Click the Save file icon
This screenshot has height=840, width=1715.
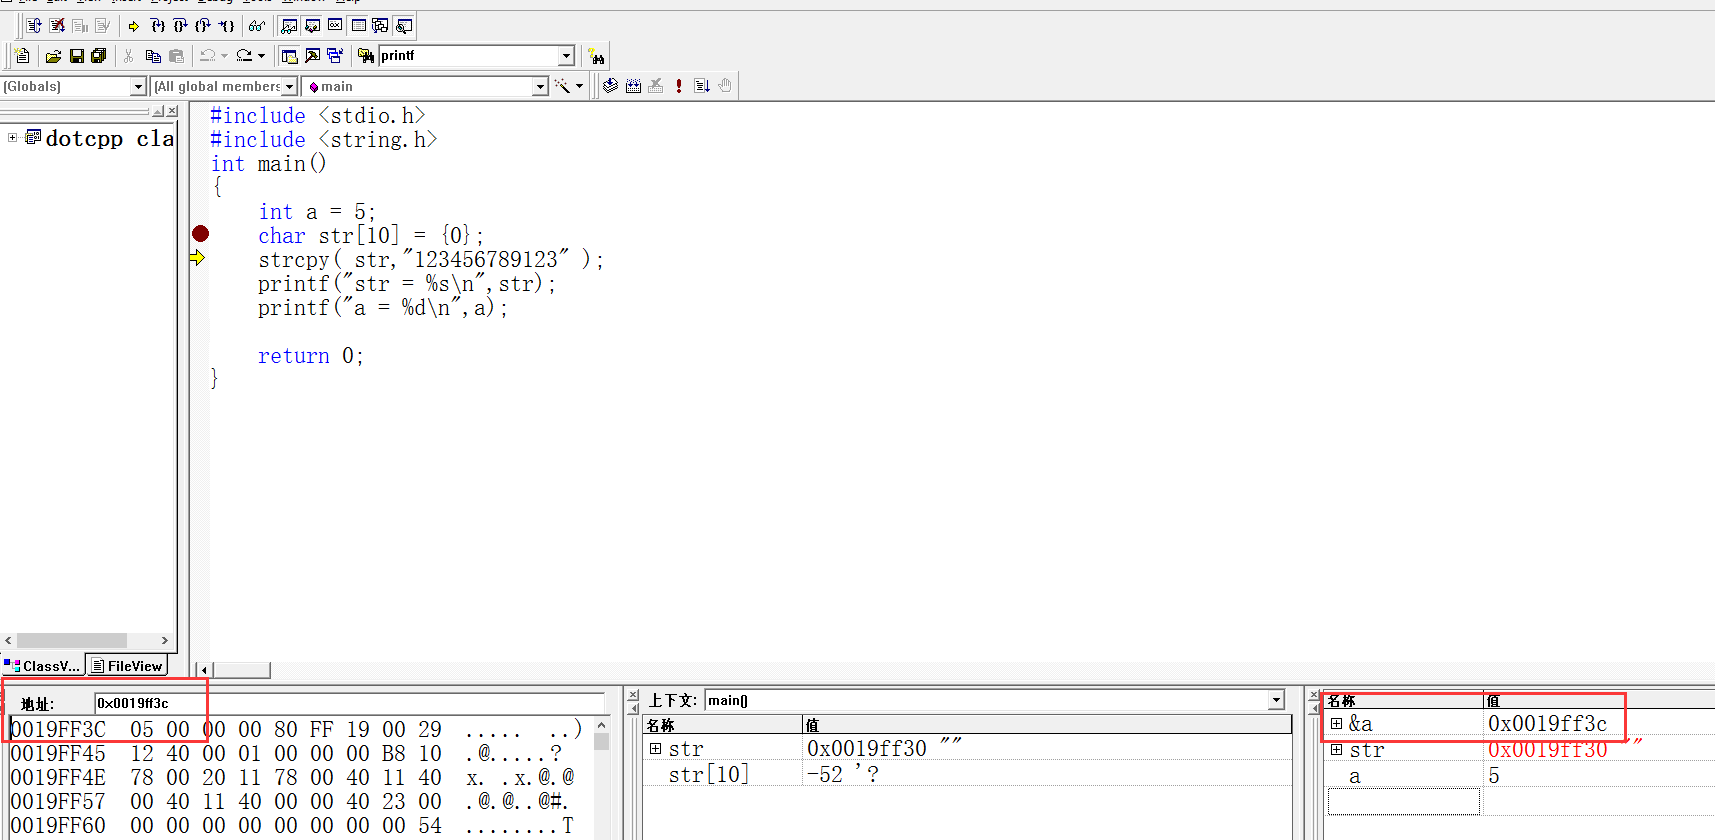click(76, 56)
